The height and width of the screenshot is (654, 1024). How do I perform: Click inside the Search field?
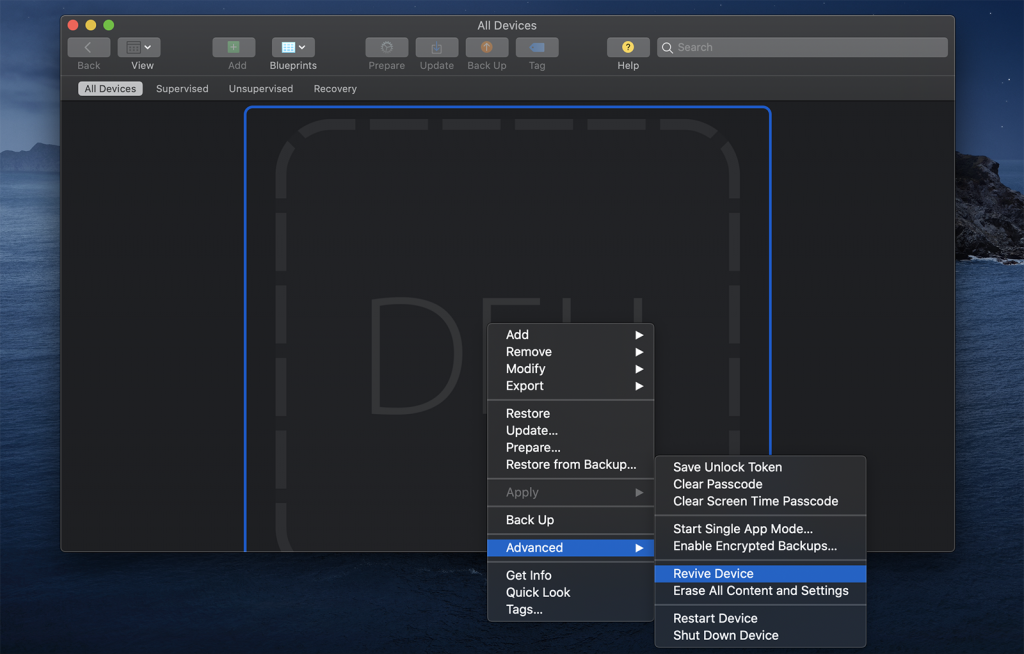pyautogui.click(x=800, y=47)
